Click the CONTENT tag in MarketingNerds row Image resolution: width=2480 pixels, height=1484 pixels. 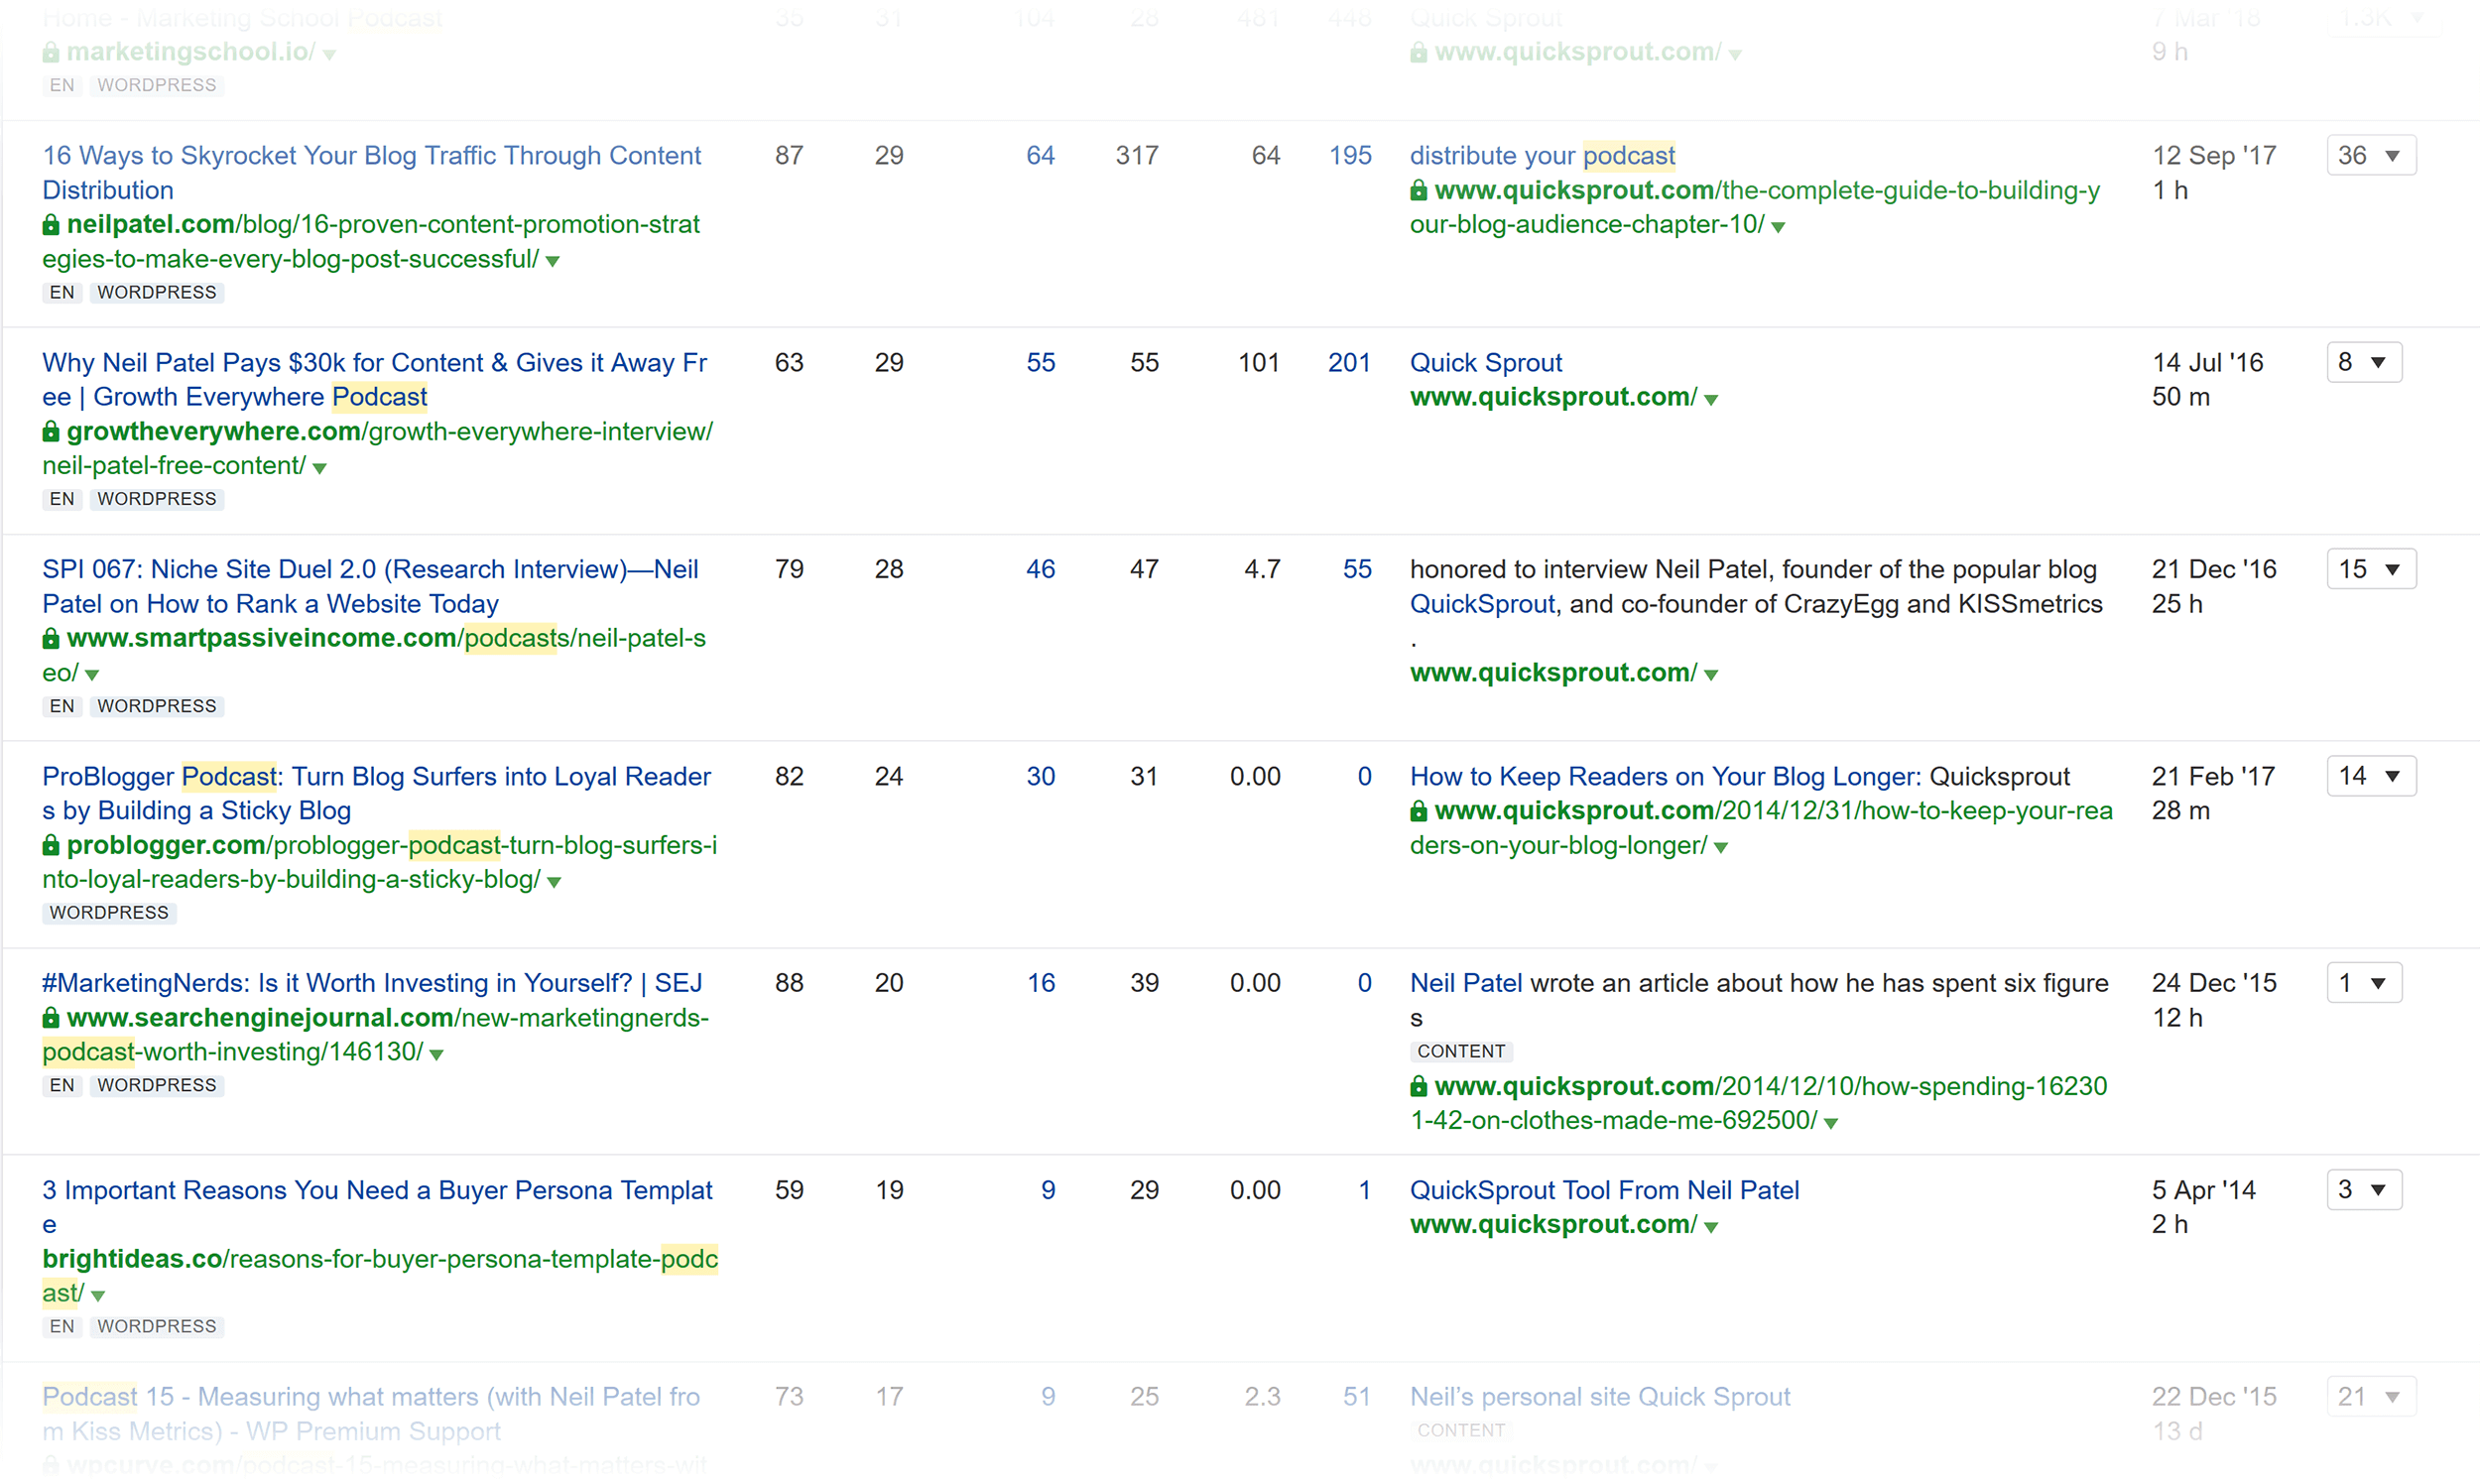tap(1461, 1051)
